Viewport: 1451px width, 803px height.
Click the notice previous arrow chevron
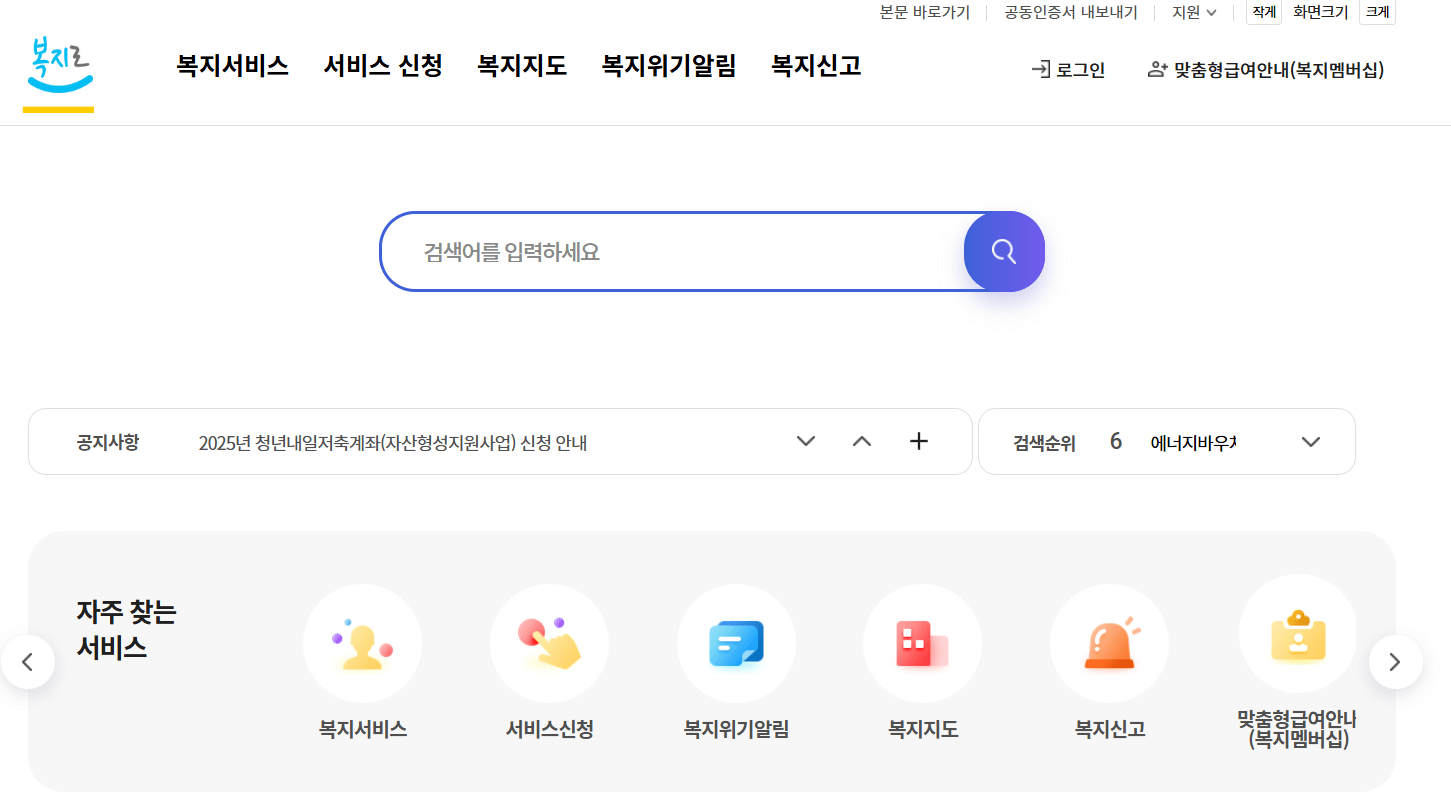[861, 441]
